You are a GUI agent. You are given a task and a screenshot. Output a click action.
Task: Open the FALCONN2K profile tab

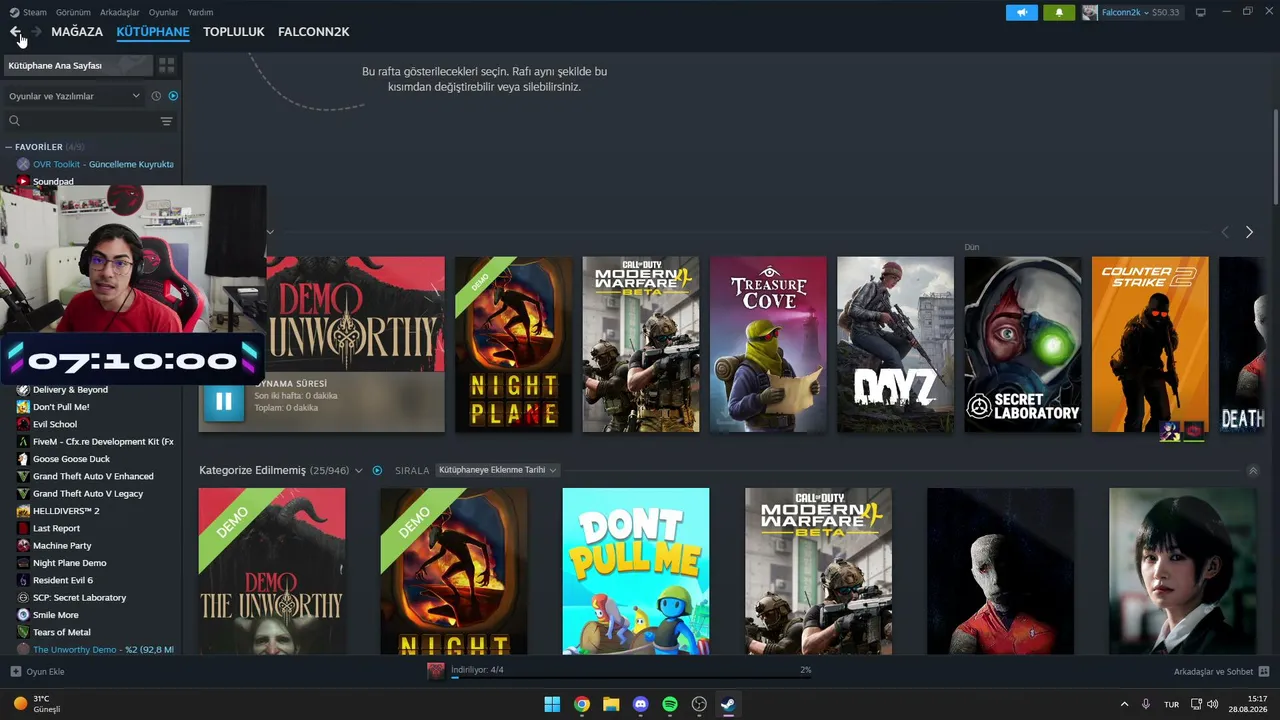[314, 32]
